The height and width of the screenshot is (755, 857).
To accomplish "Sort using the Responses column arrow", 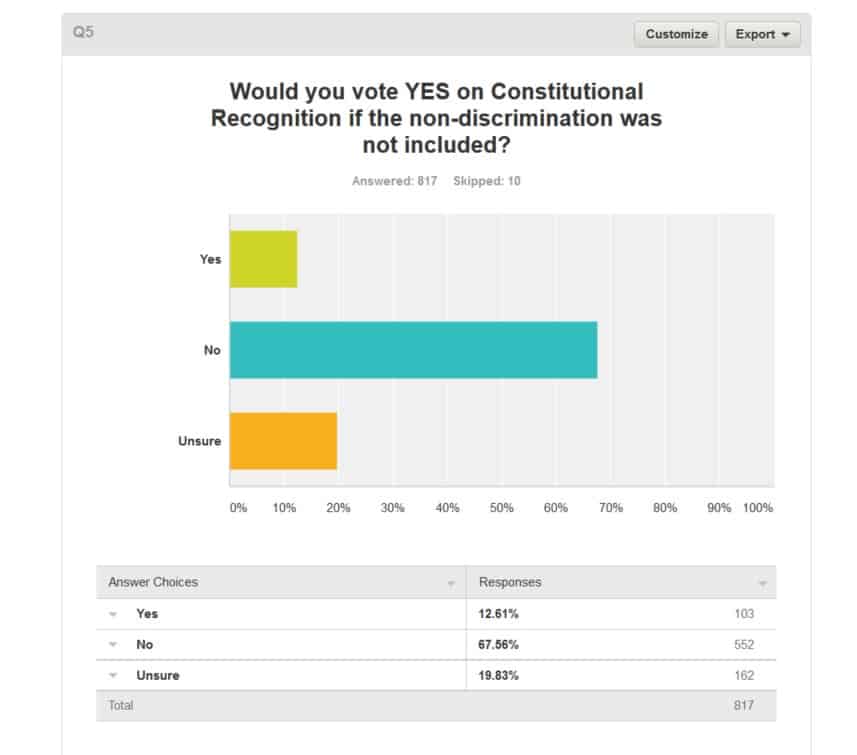I will click(x=763, y=583).
